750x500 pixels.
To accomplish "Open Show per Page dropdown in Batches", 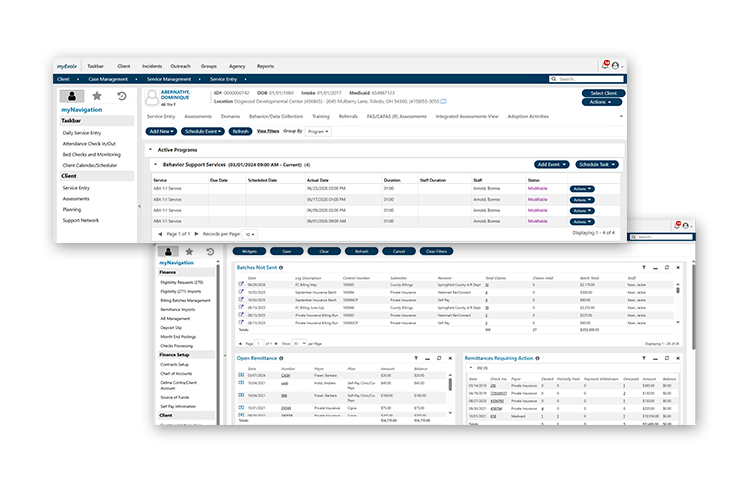I will pyautogui.click(x=299, y=344).
